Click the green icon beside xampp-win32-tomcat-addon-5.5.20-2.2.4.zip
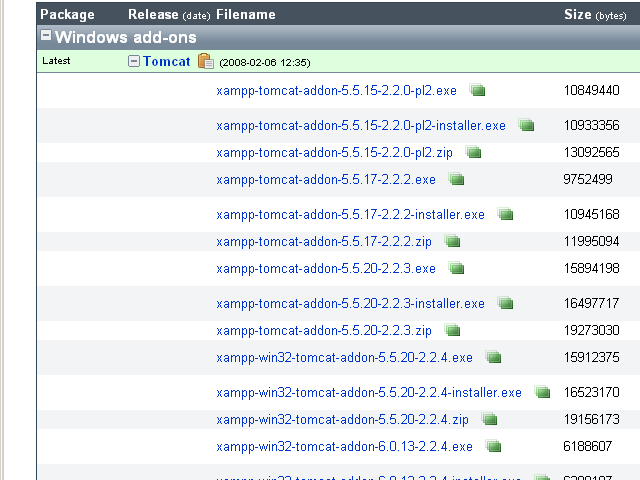 [489, 419]
